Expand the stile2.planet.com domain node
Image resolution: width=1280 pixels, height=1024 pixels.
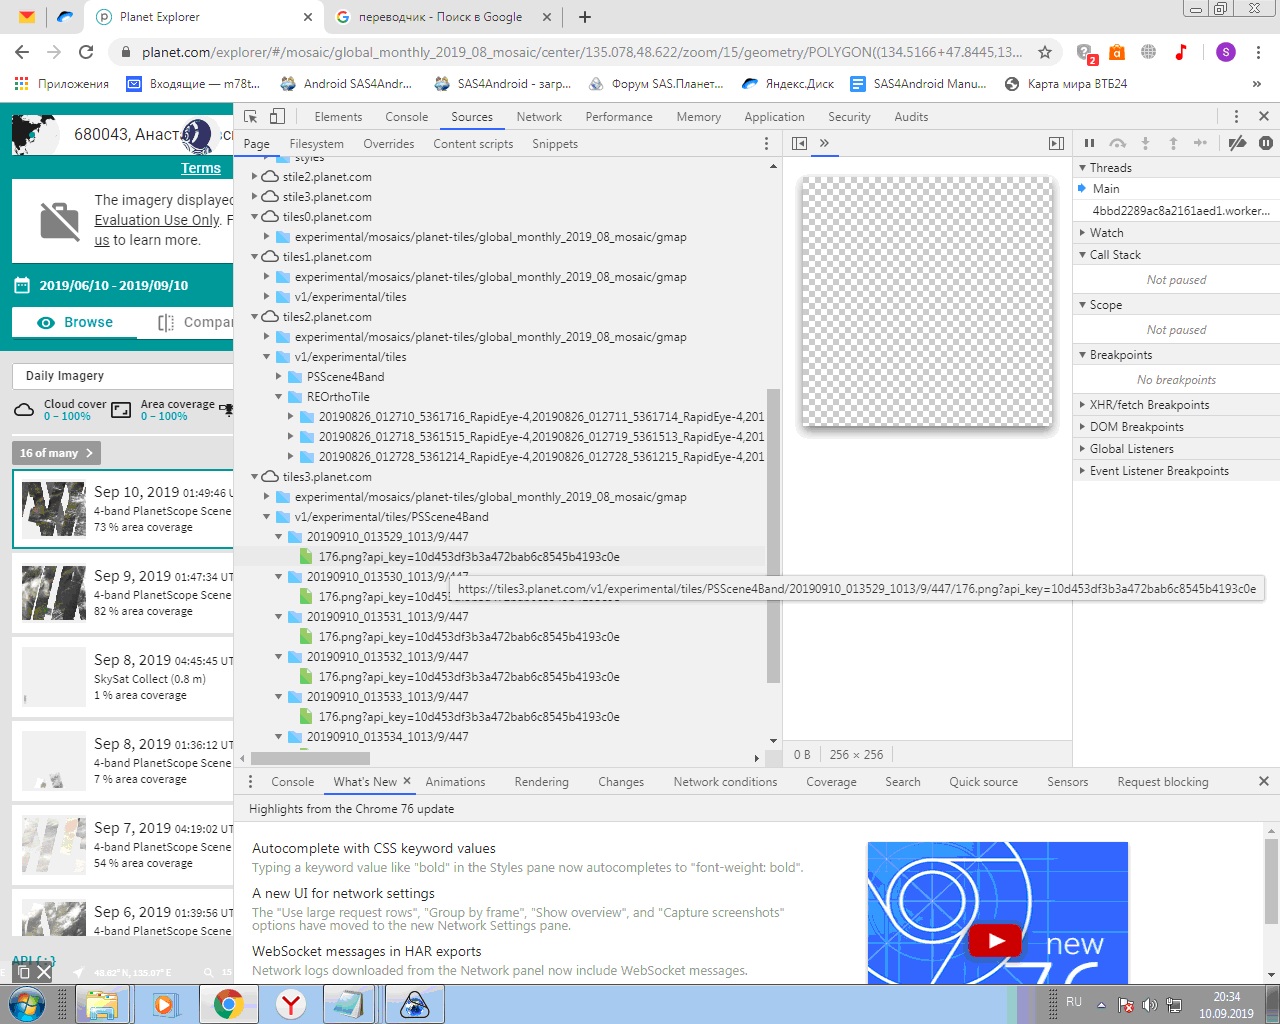pyautogui.click(x=255, y=177)
